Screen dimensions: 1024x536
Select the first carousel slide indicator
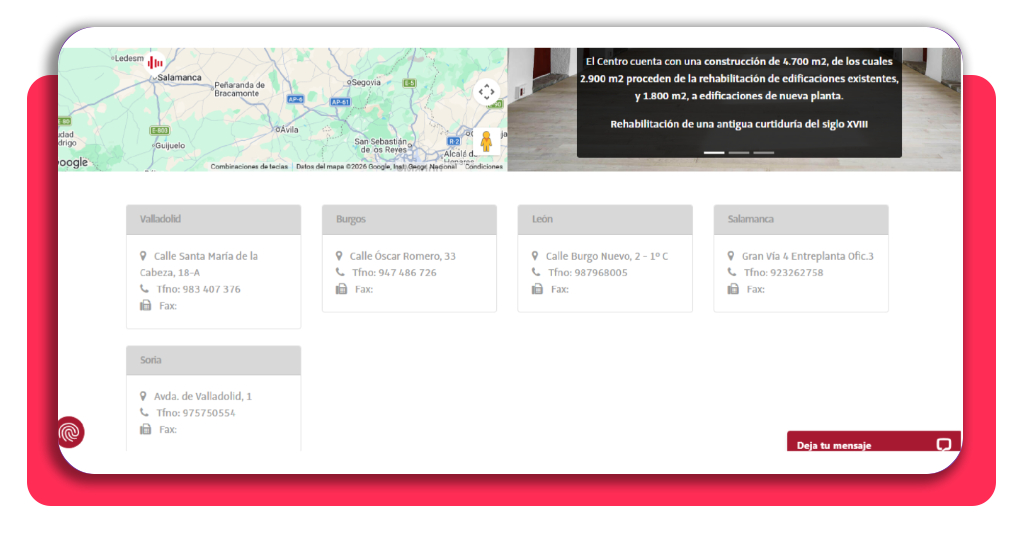point(714,153)
